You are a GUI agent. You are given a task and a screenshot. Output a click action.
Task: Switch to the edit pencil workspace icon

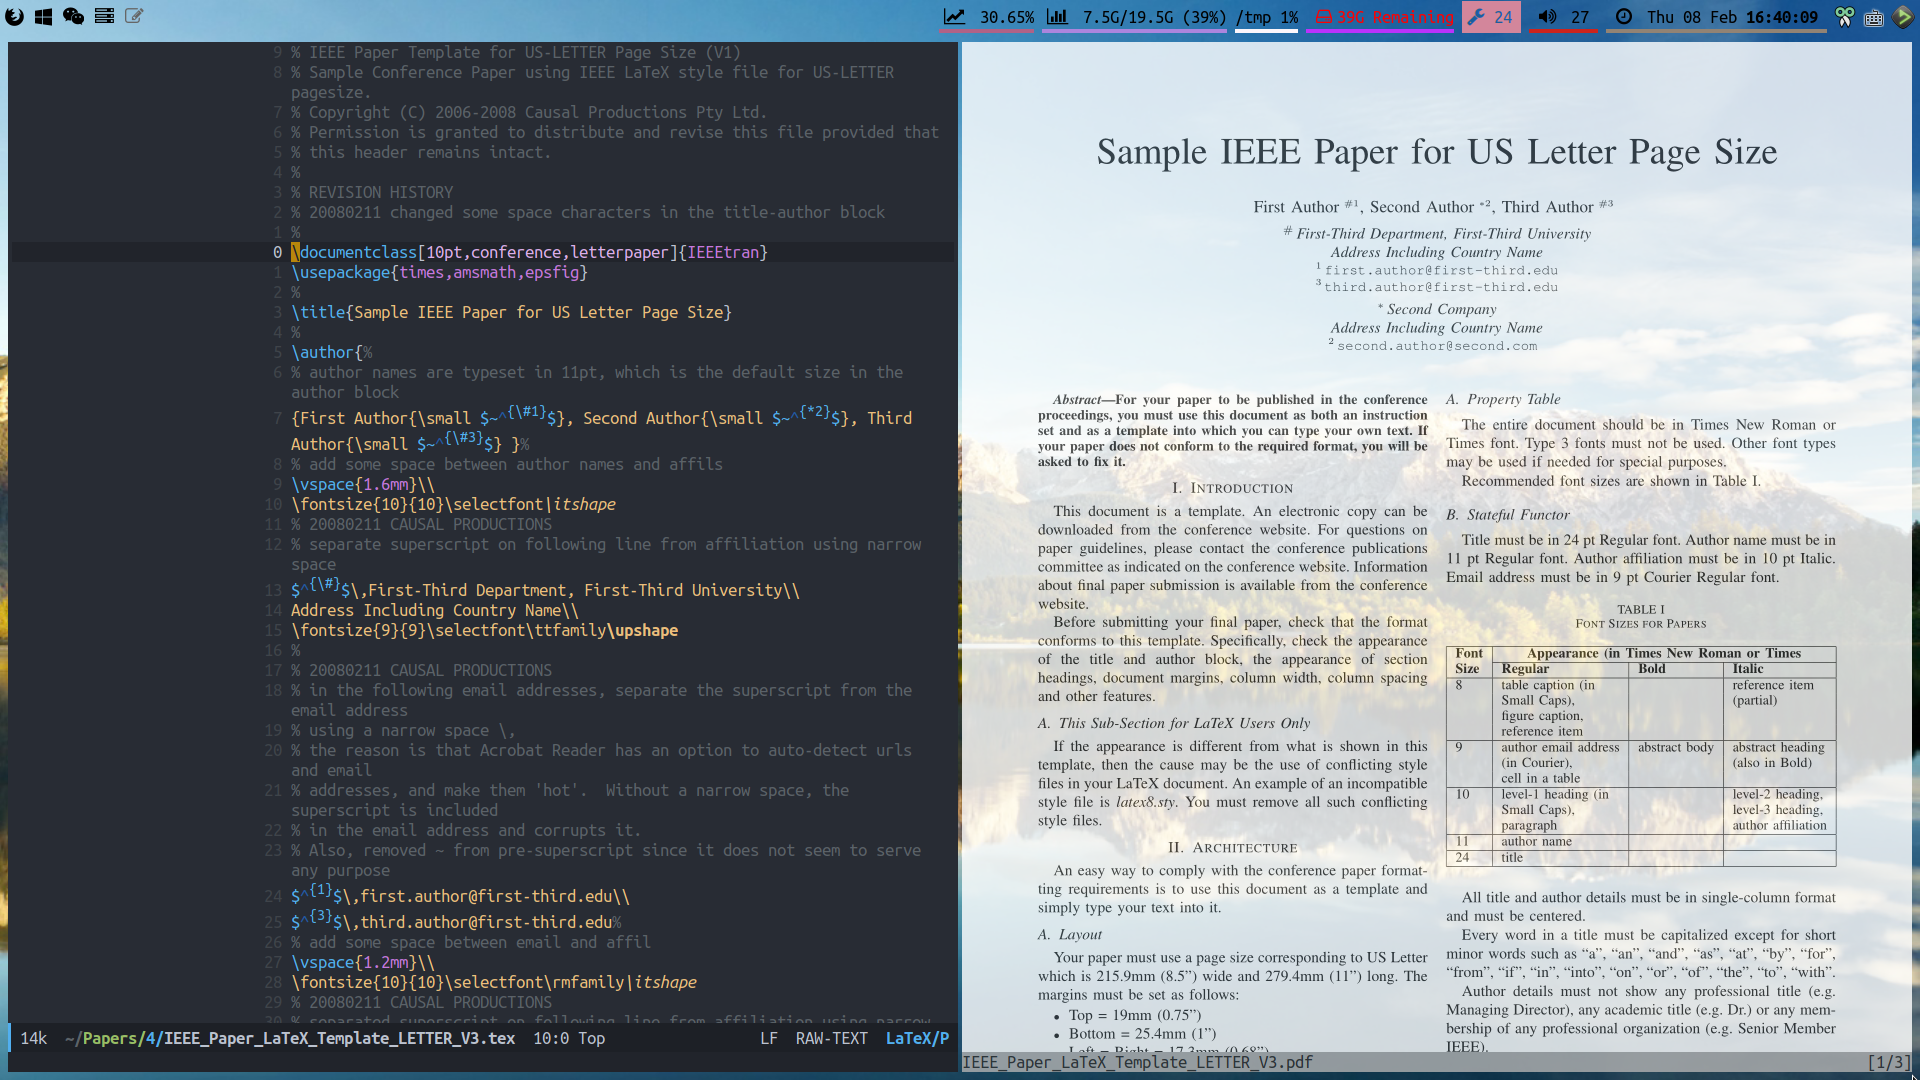(134, 16)
